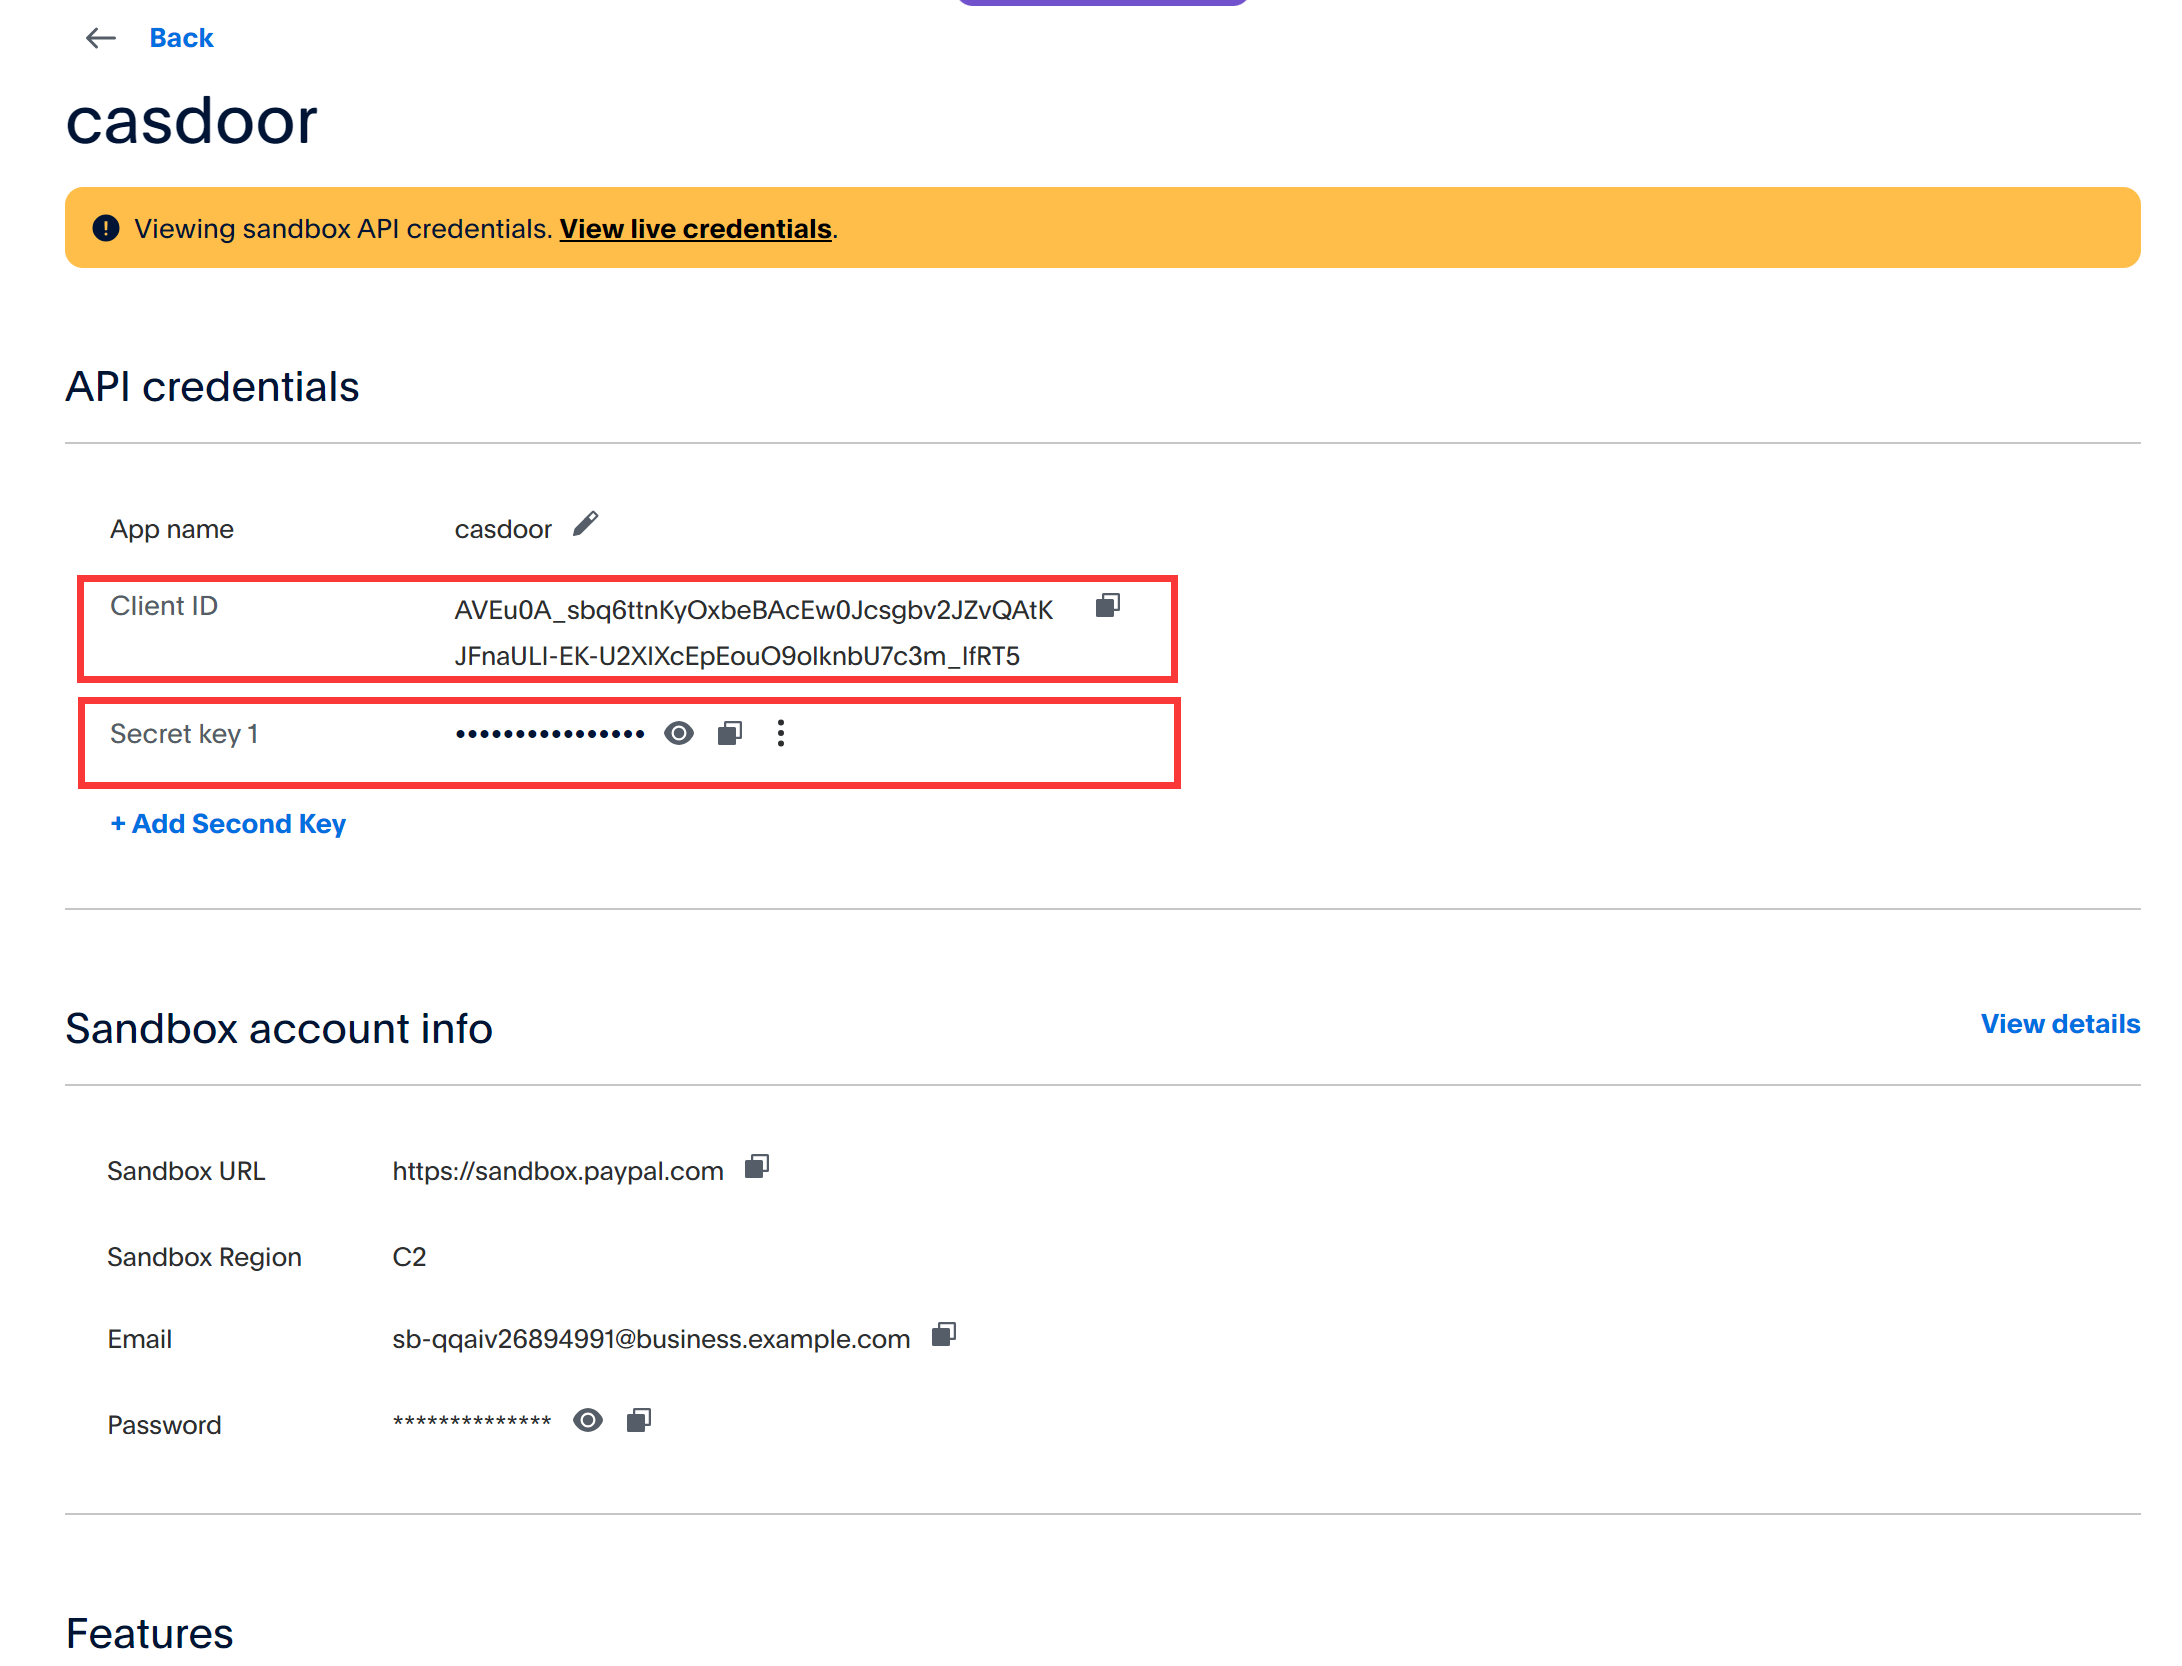This screenshot has height=1666, width=2182.
Task: Click Add Second Key
Action: tap(227, 824)
